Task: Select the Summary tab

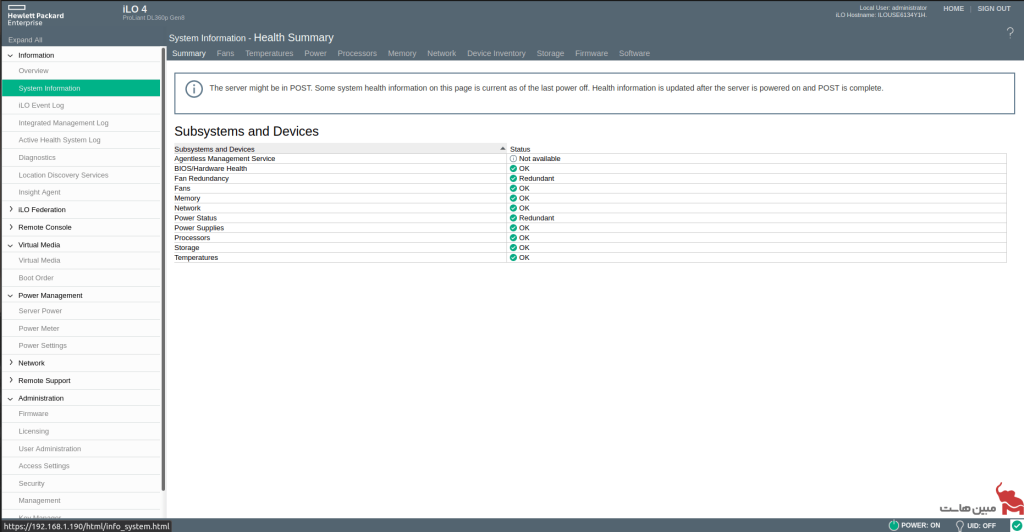Action: [189, 54]
